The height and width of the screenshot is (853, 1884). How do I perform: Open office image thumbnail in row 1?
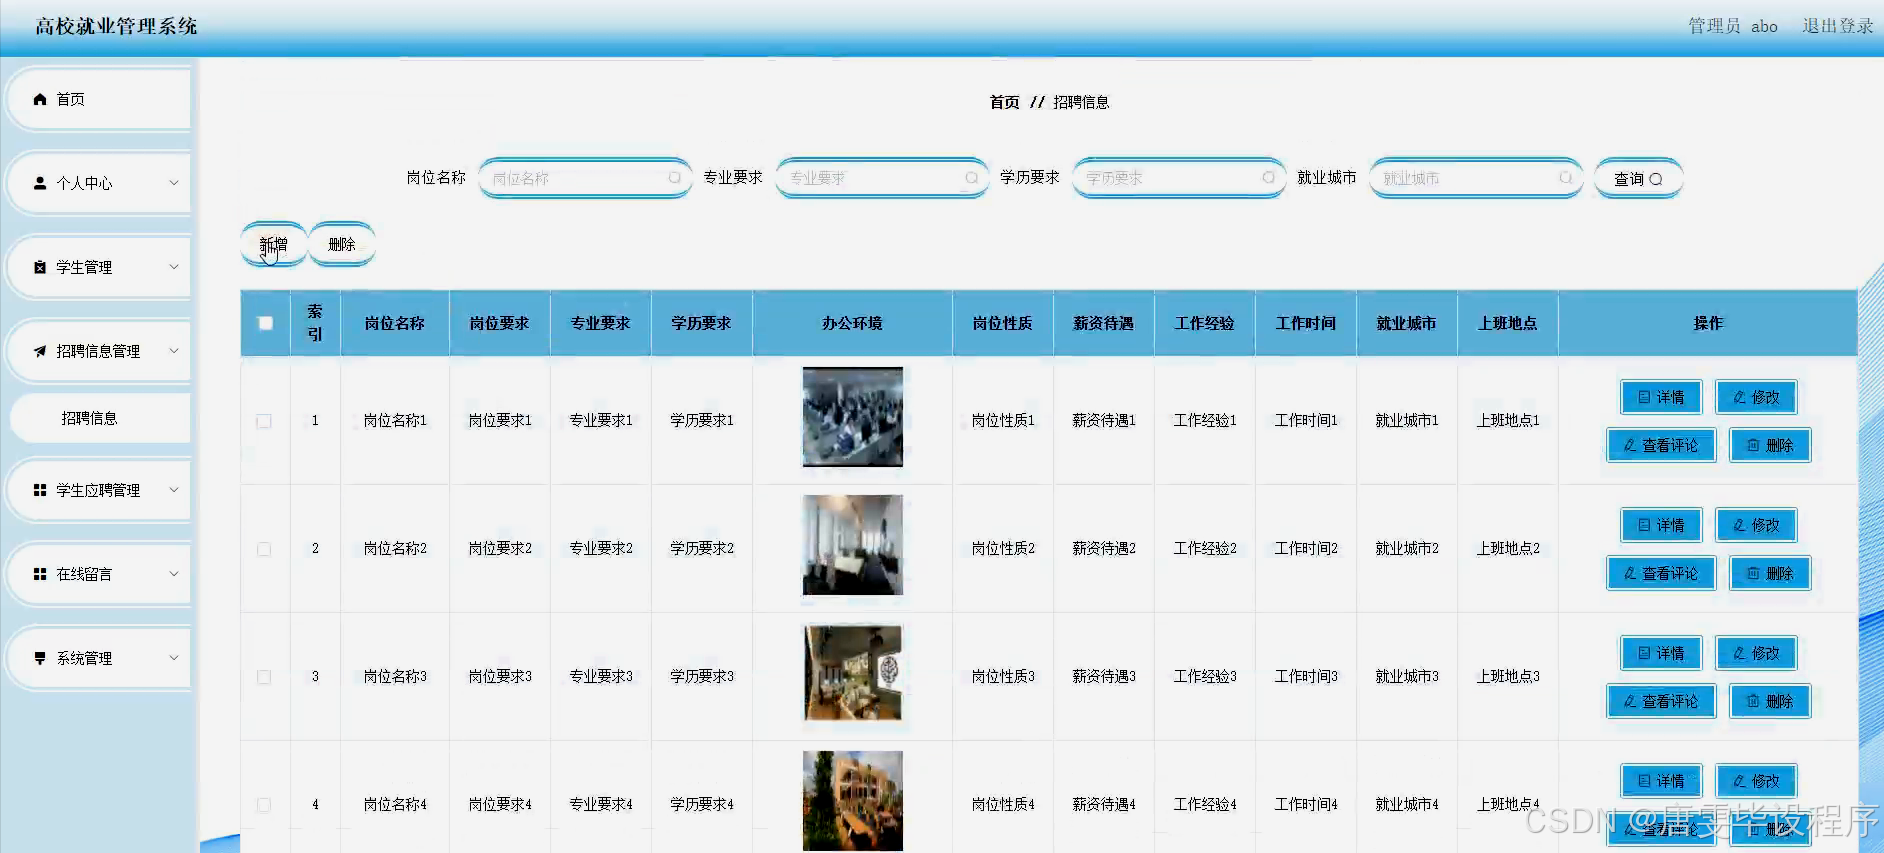coord(853,417)
